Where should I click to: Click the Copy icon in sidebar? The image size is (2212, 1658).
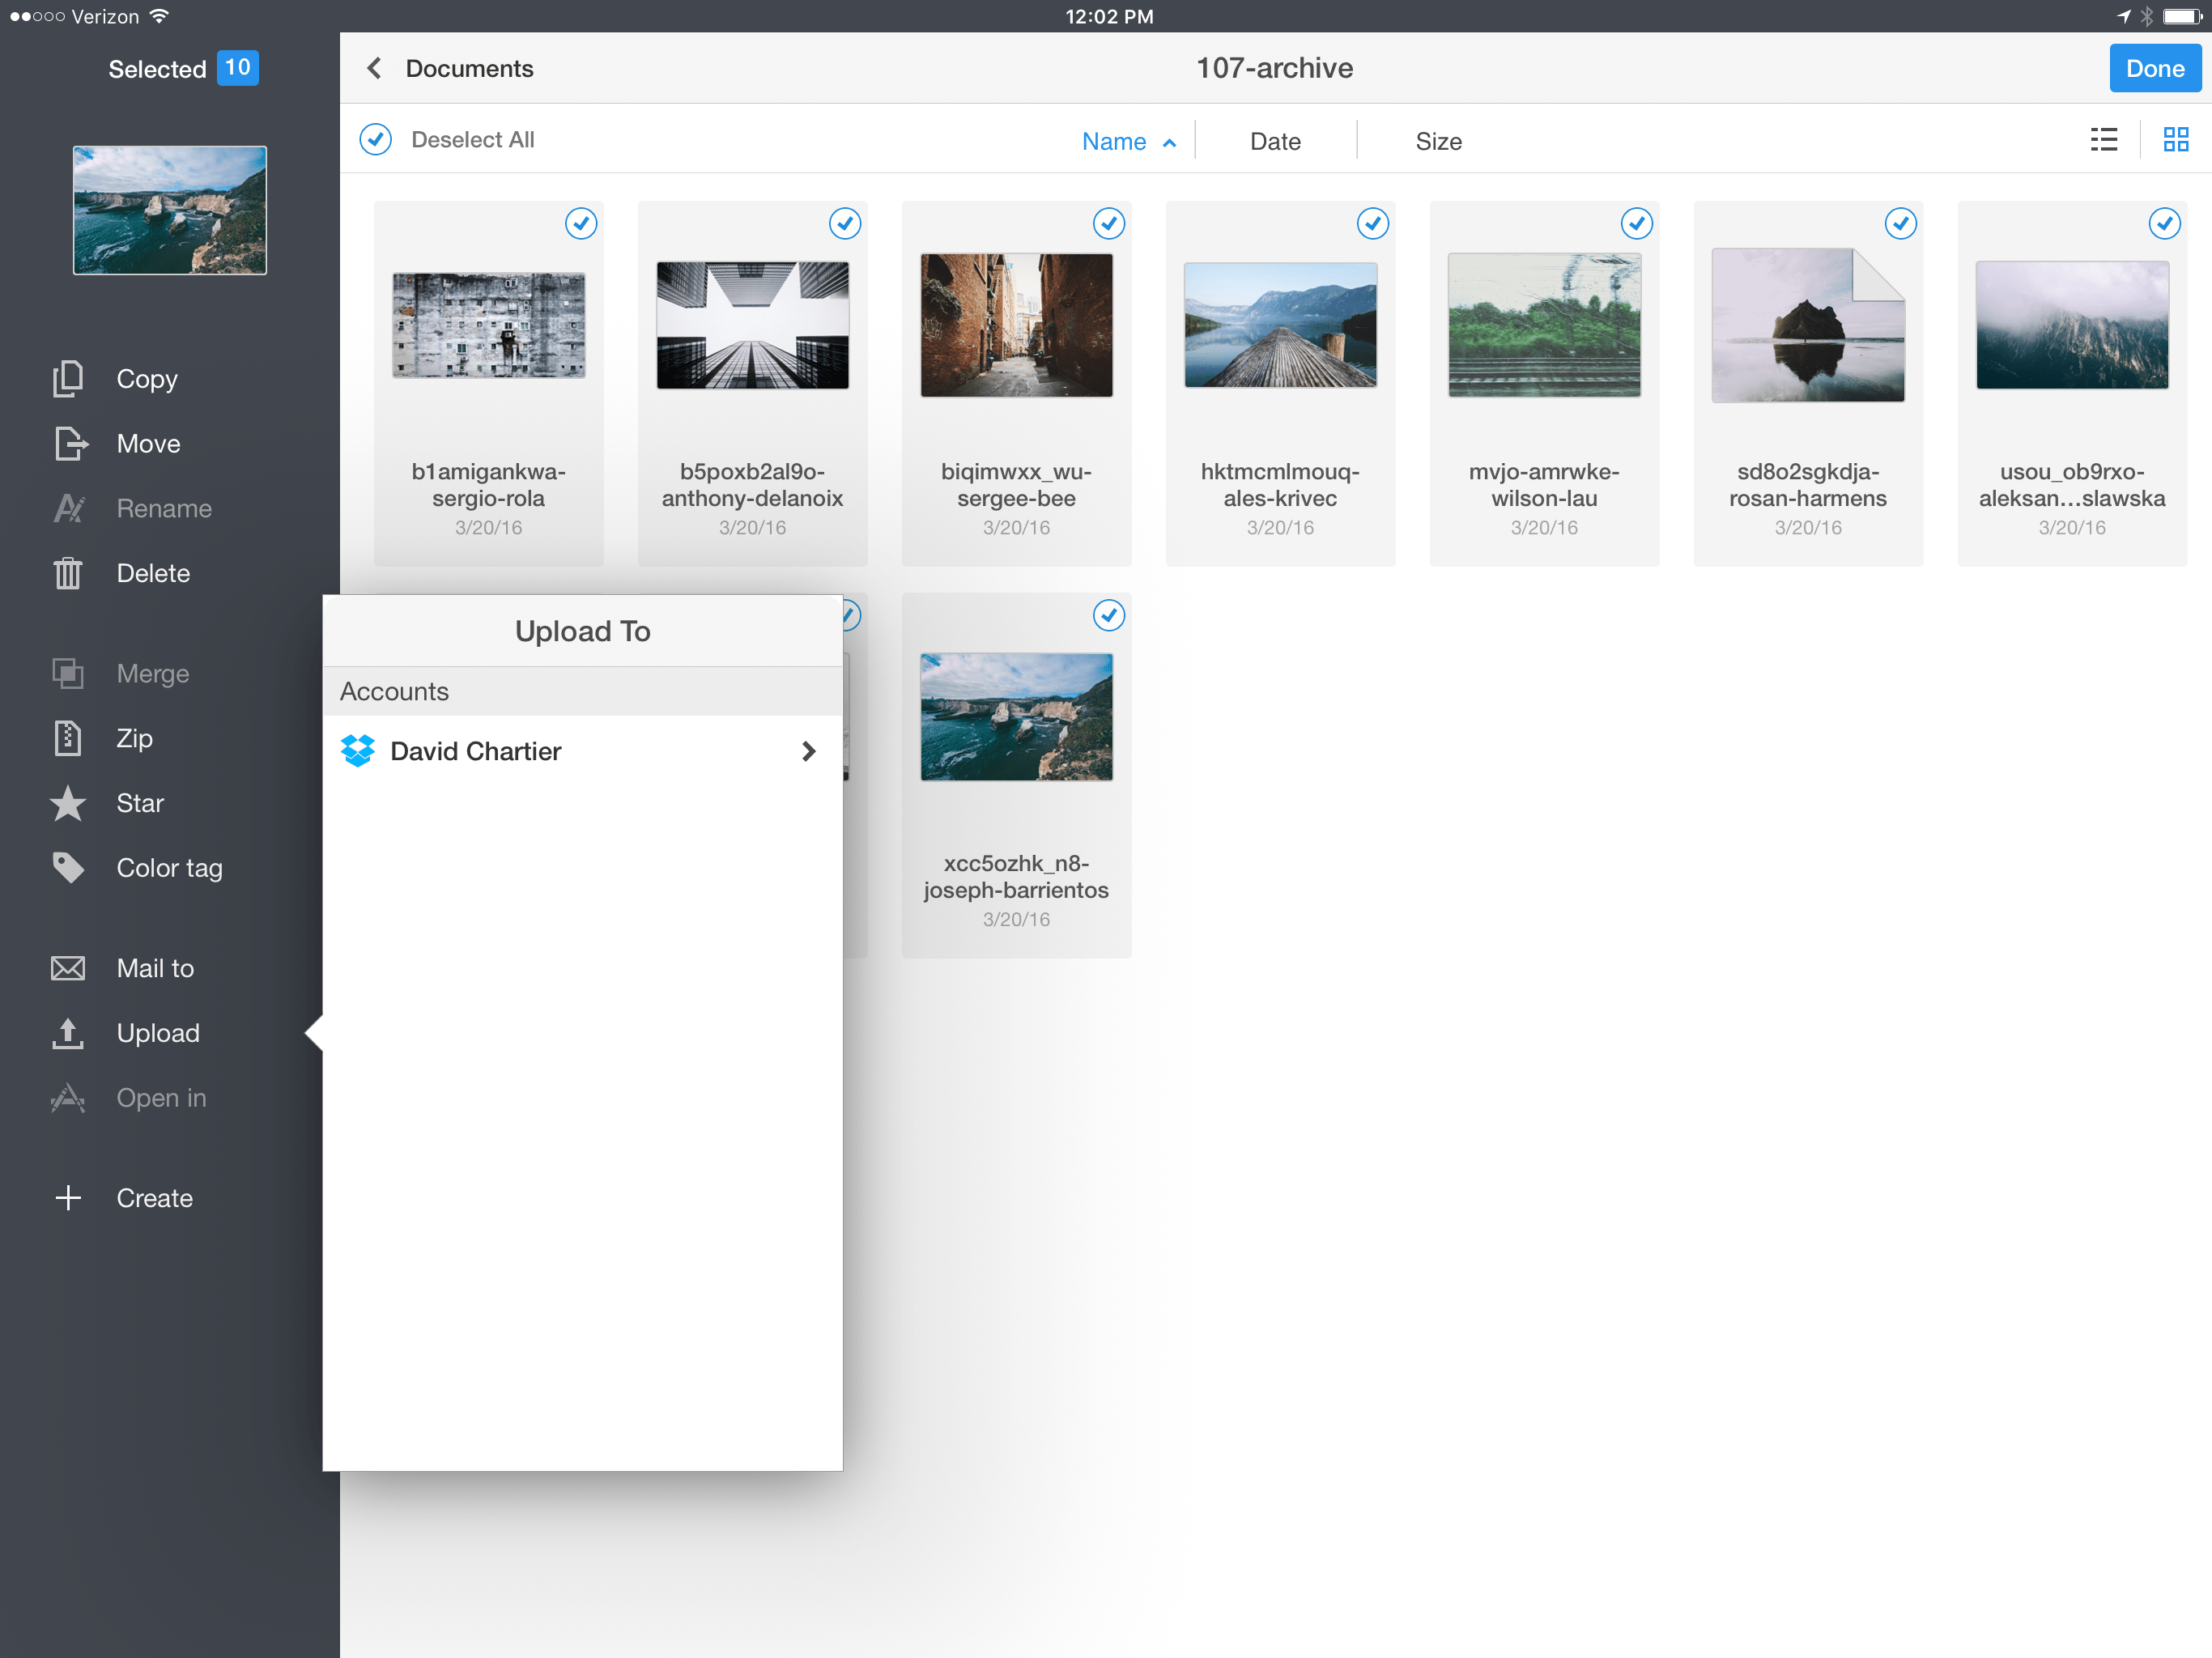point(68,379)
